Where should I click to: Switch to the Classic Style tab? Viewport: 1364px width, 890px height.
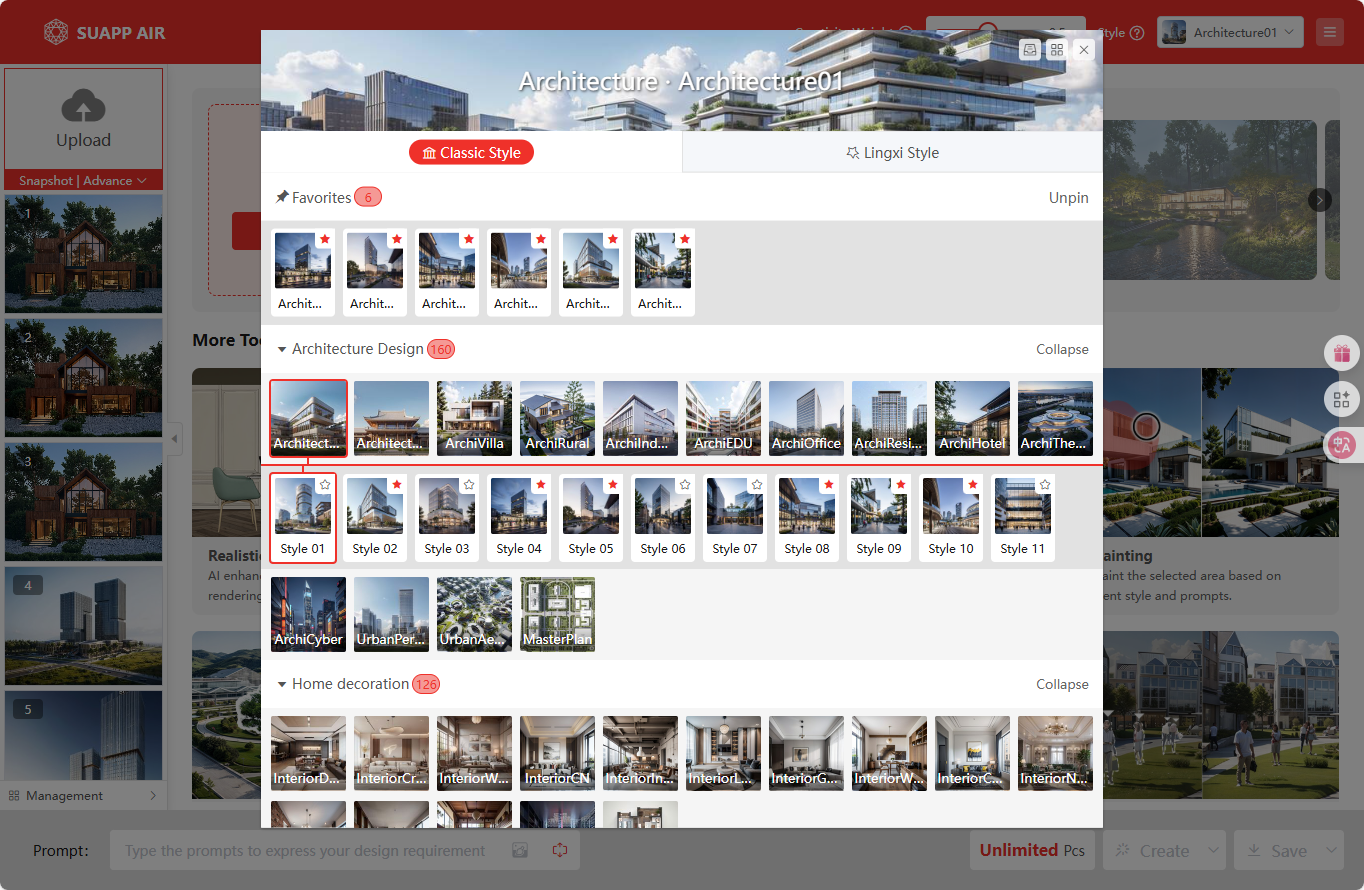(x=471, y=152)
